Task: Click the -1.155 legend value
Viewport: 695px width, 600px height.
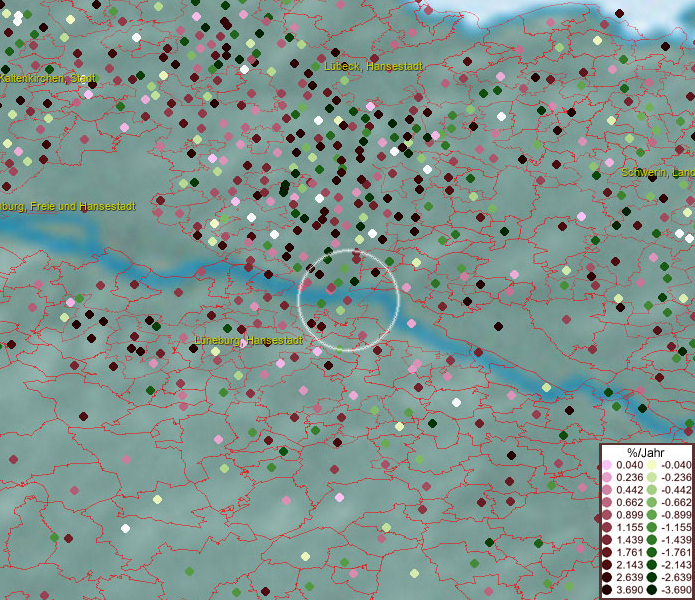Action: [676, 527]
